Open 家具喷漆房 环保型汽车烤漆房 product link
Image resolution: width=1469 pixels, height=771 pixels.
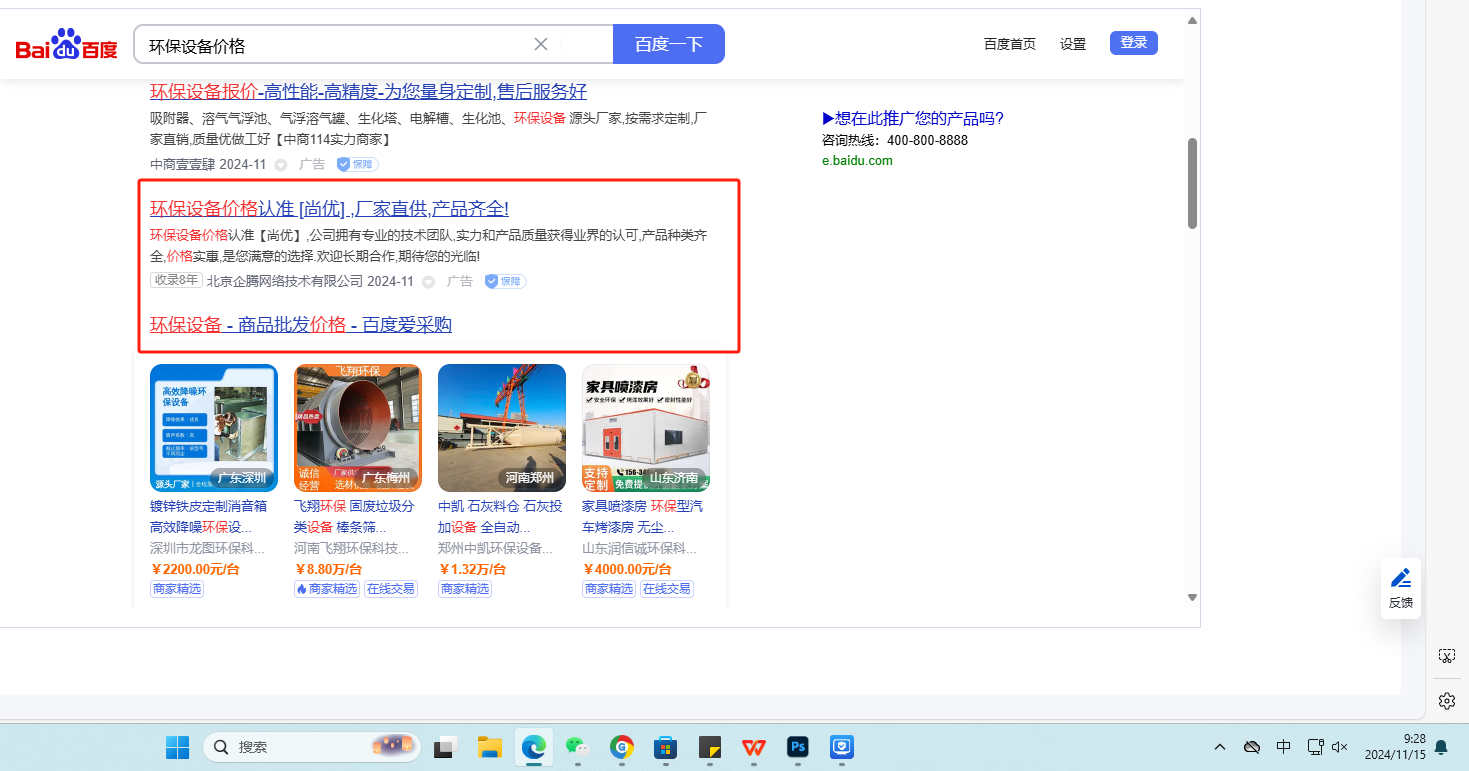pyautogui.click(x=643, y=516)
